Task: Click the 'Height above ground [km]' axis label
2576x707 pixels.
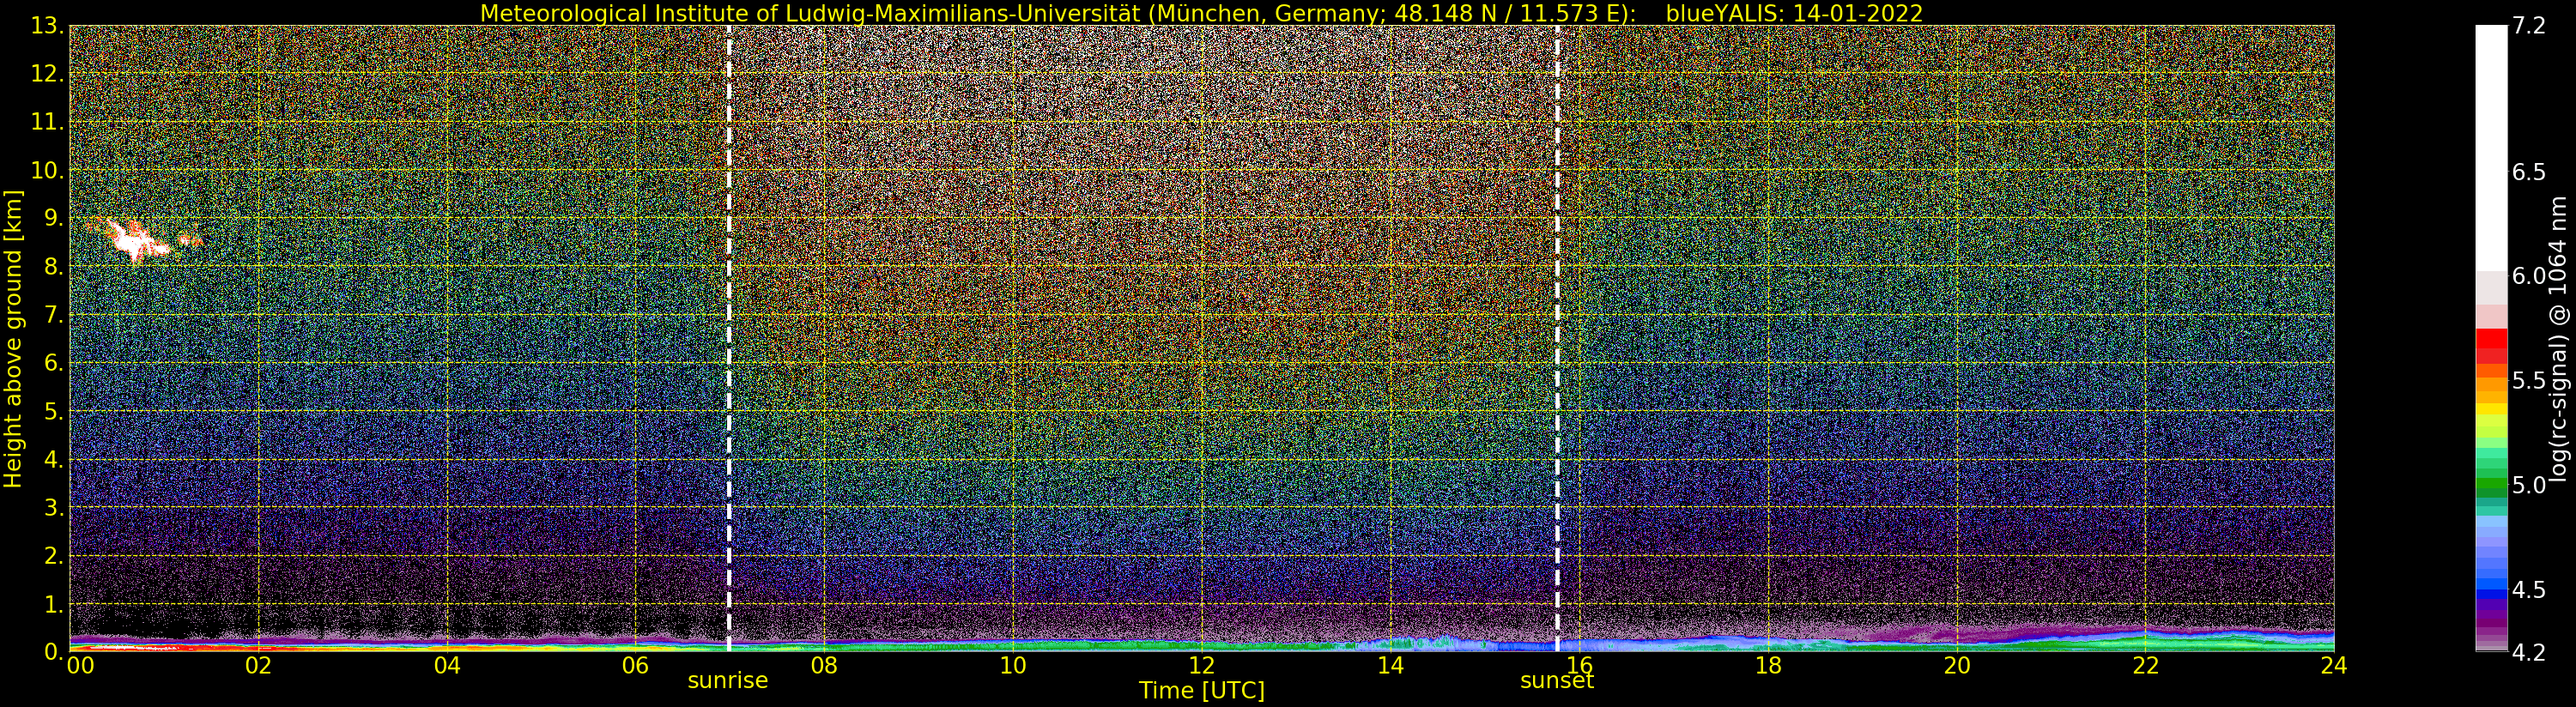Action: click(13, 338)
